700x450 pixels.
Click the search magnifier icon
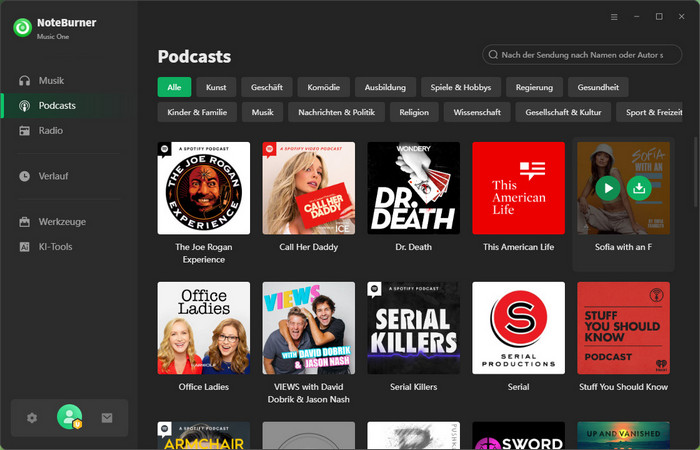tap(493, 55)
